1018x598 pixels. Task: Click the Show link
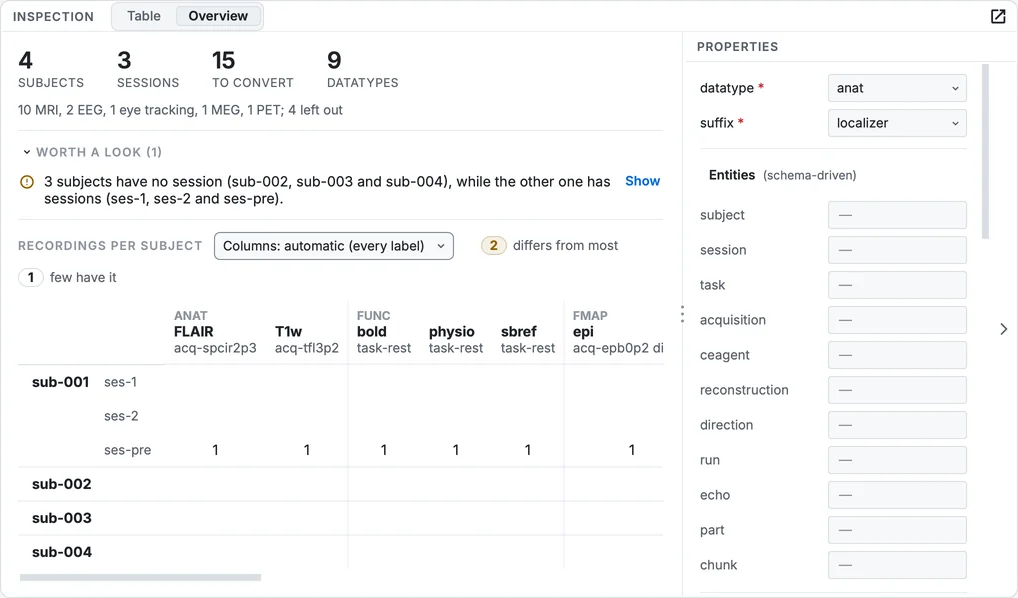click(x=642, y=181)
